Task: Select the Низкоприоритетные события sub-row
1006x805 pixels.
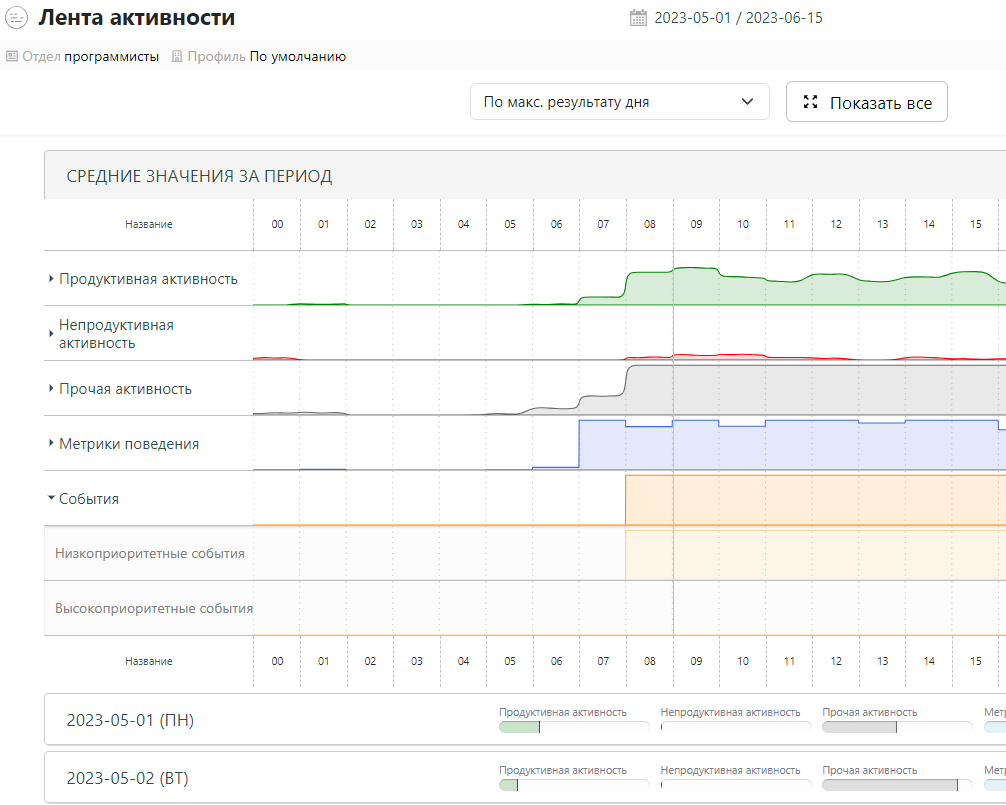Action: point(150,553)
